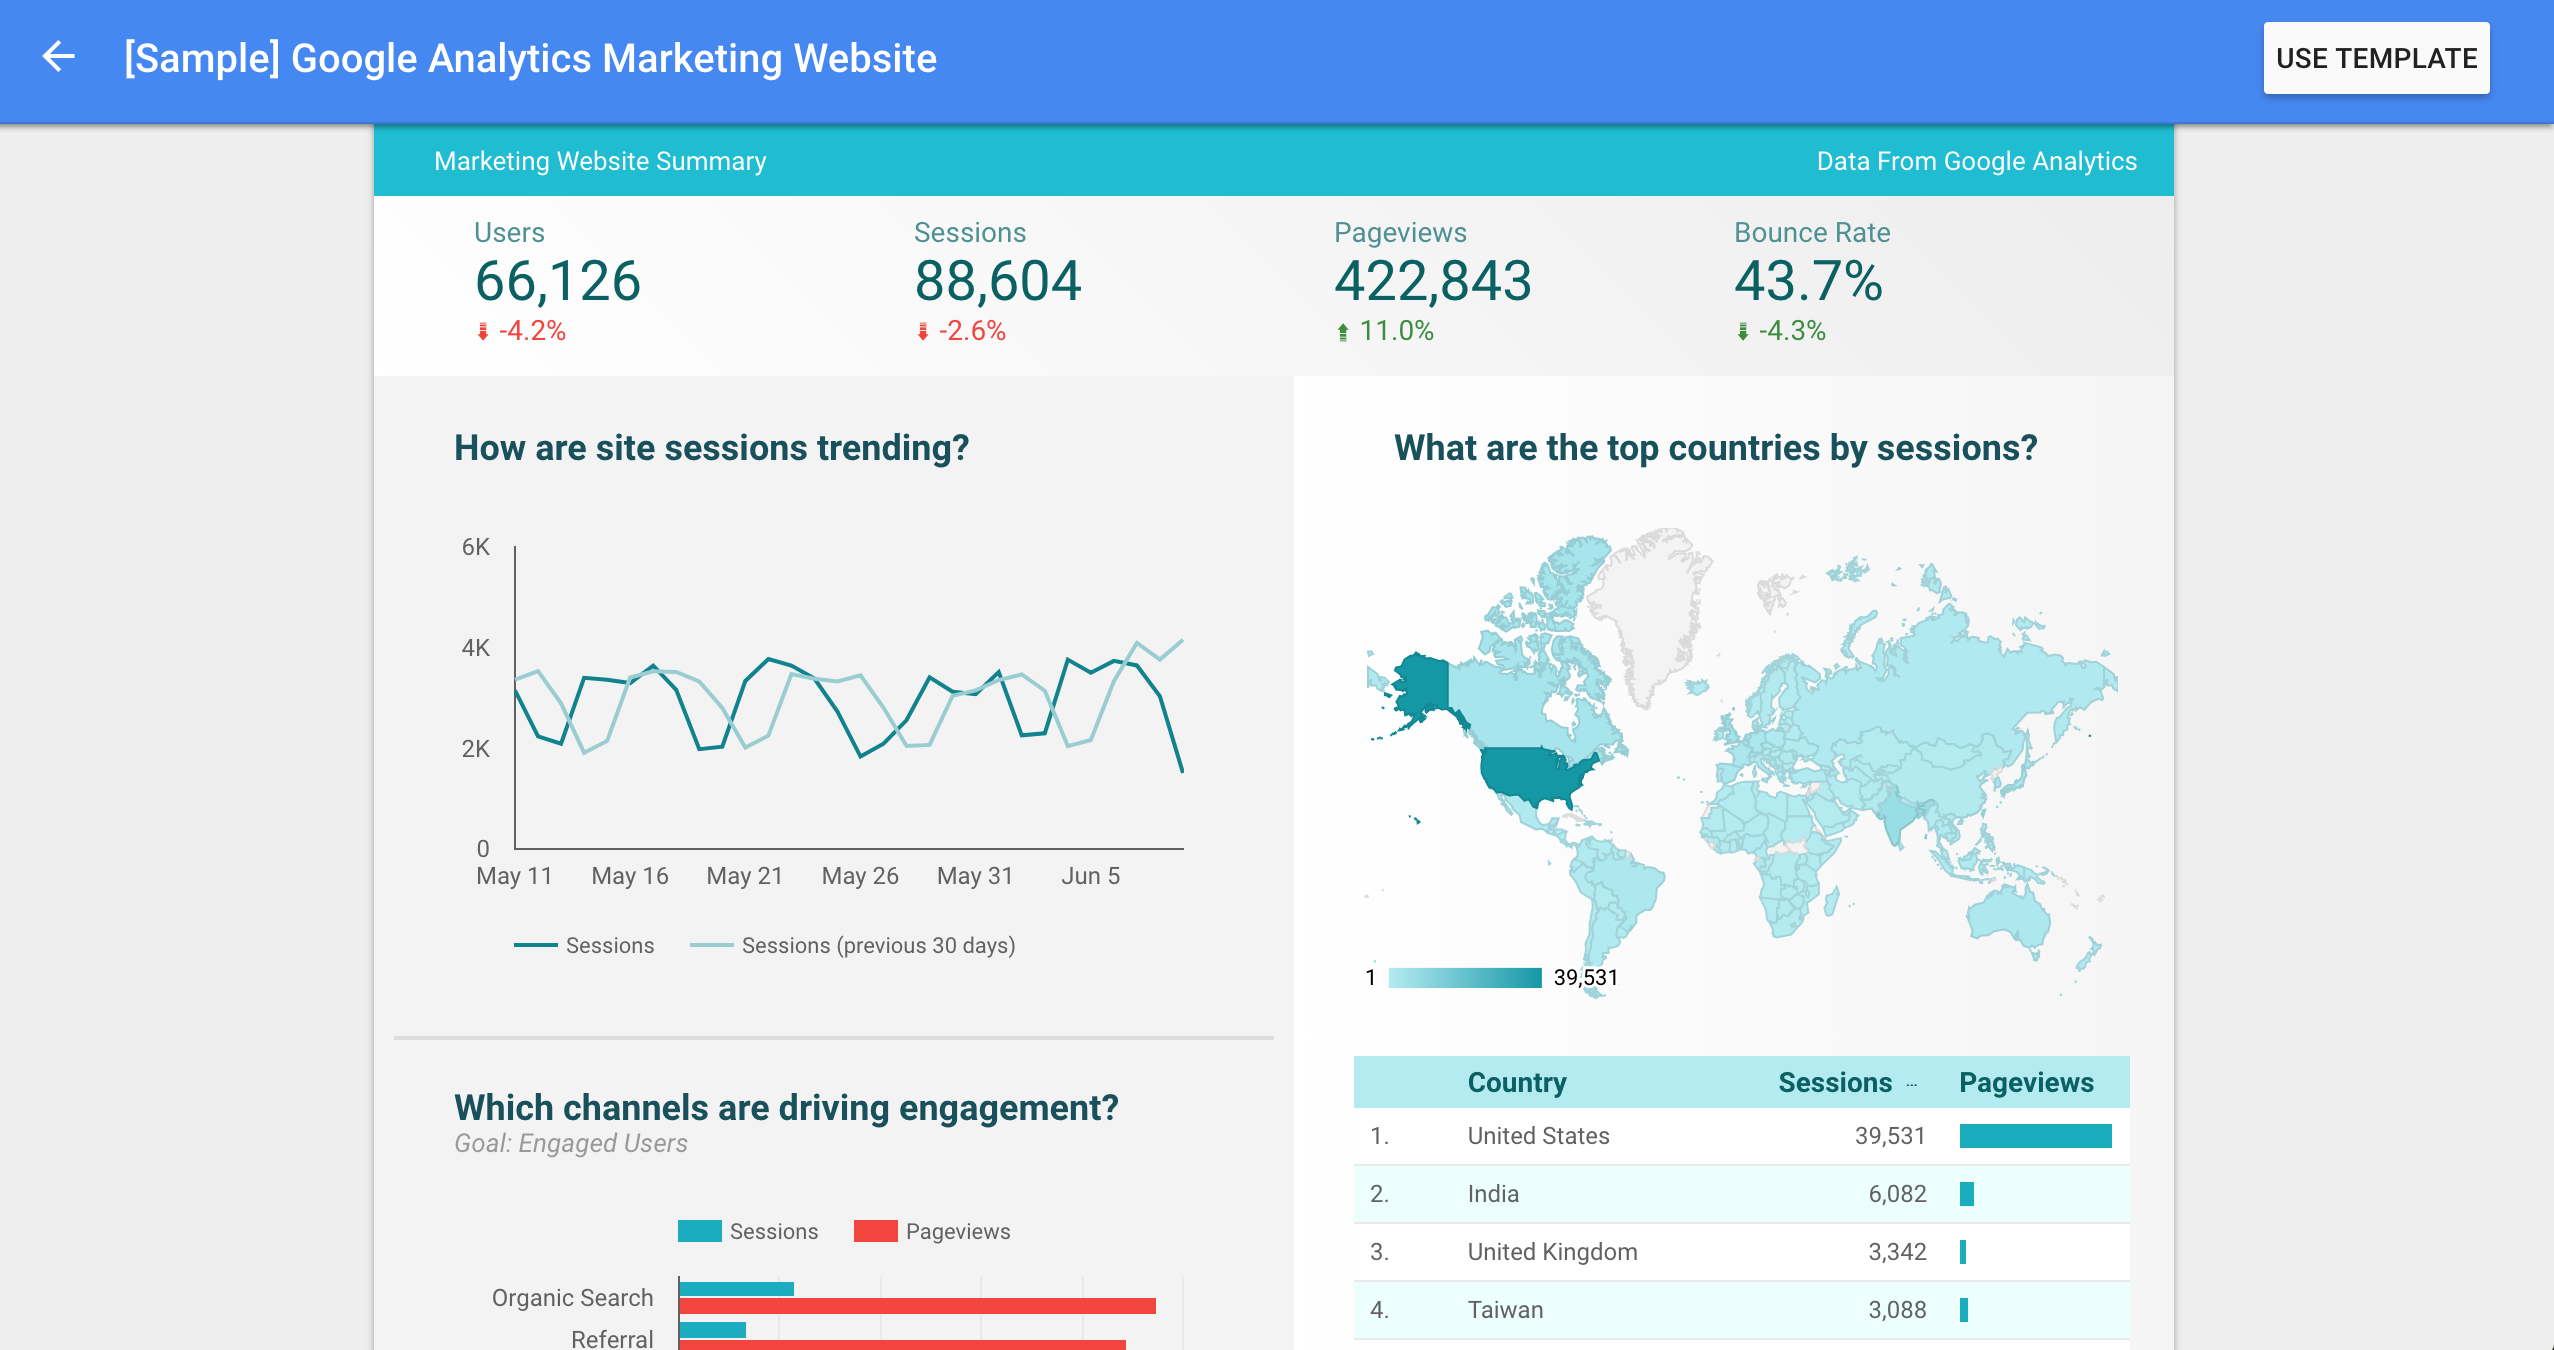Click the Organic Search teal sessions bar

[736, 1289]
